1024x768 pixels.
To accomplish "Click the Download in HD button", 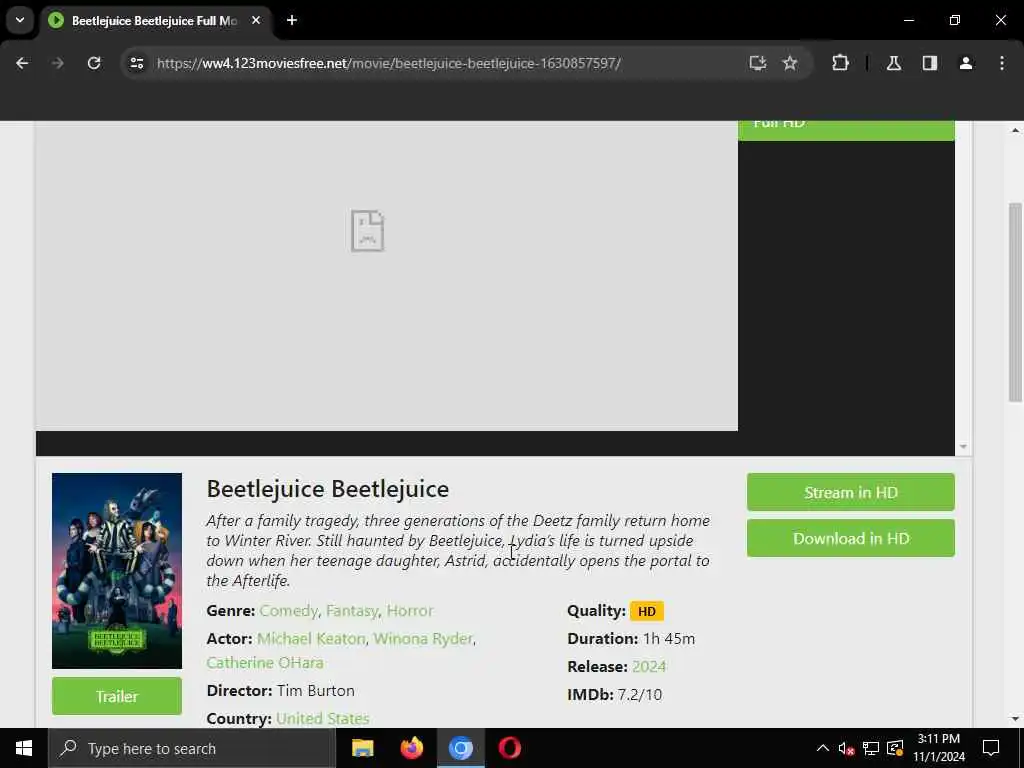I will pos(850,538).
